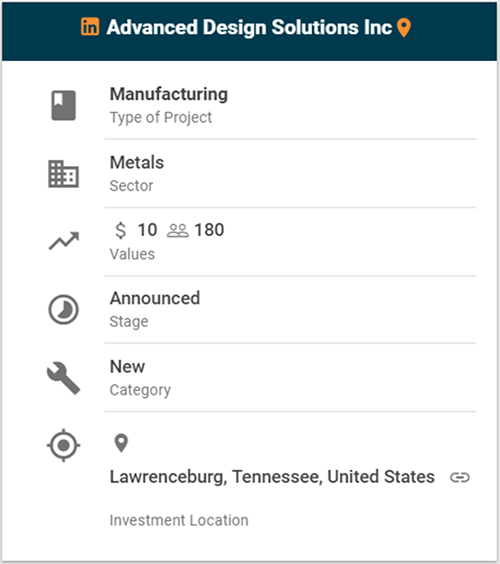Click the wrench icon next to Category
This screenshot has height=564, width=500.
(63, 378)
